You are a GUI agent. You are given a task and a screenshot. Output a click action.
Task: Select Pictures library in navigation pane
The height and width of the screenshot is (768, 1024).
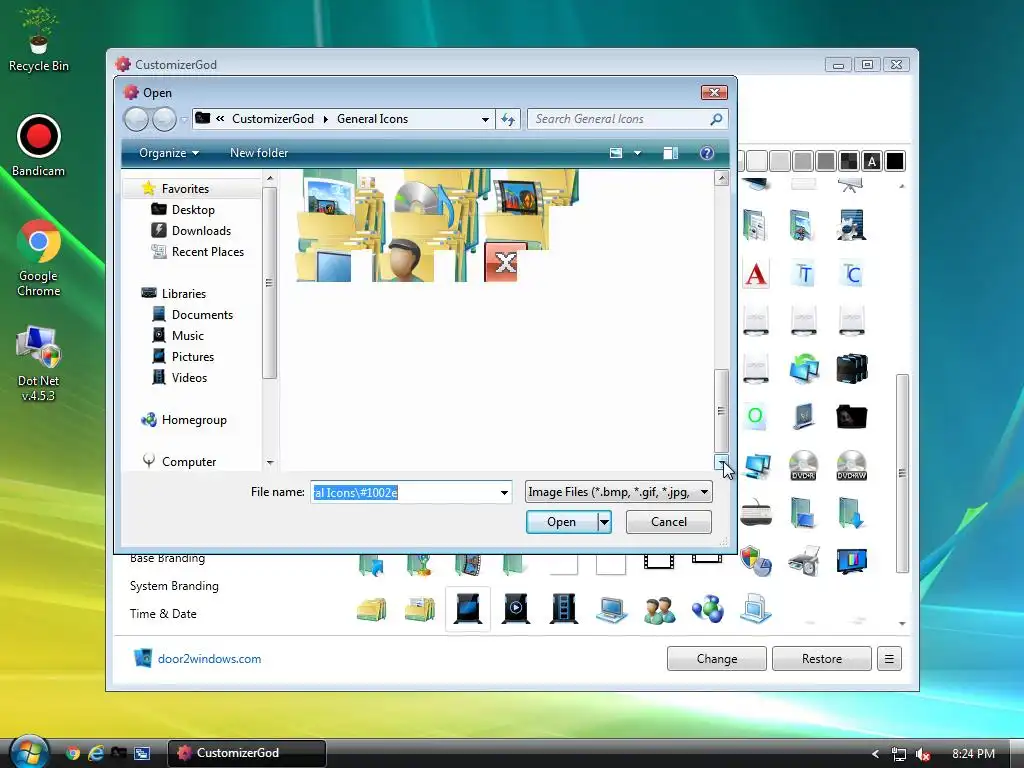(193, 357)
